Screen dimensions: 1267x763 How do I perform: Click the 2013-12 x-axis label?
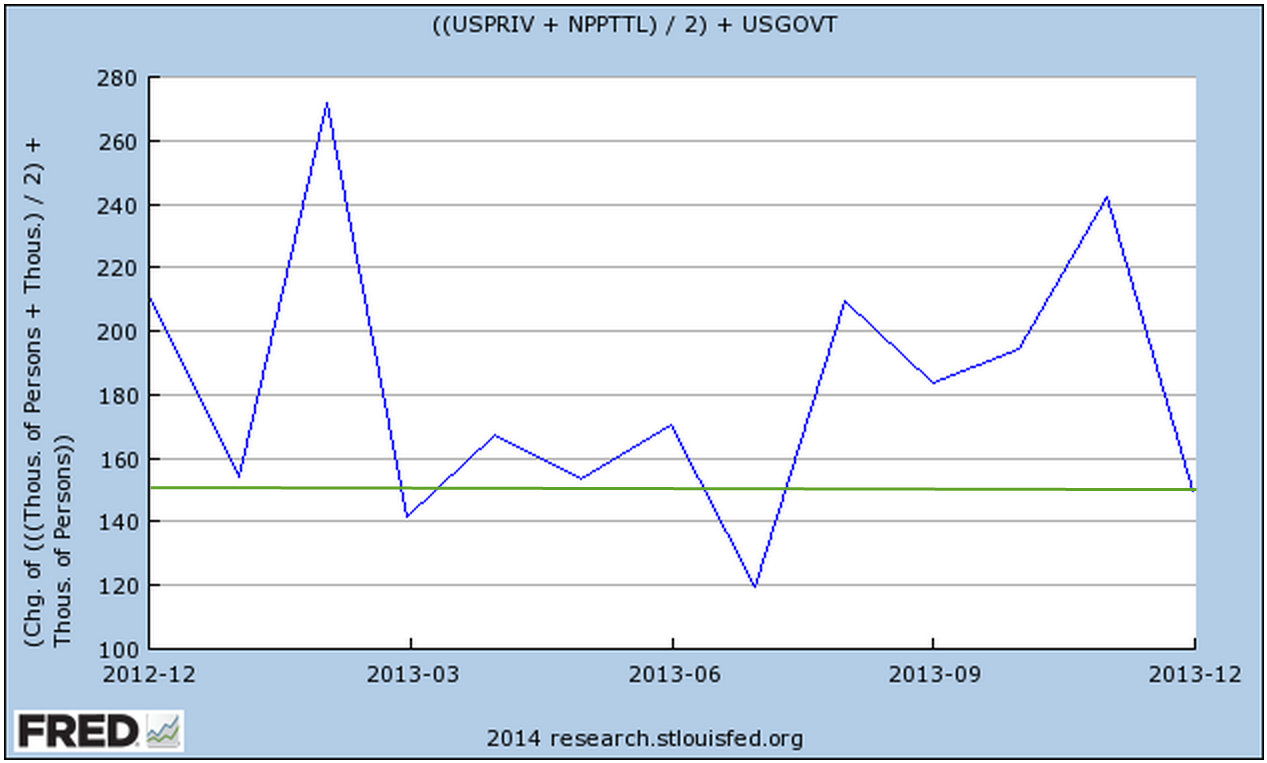coord(1194,674)
